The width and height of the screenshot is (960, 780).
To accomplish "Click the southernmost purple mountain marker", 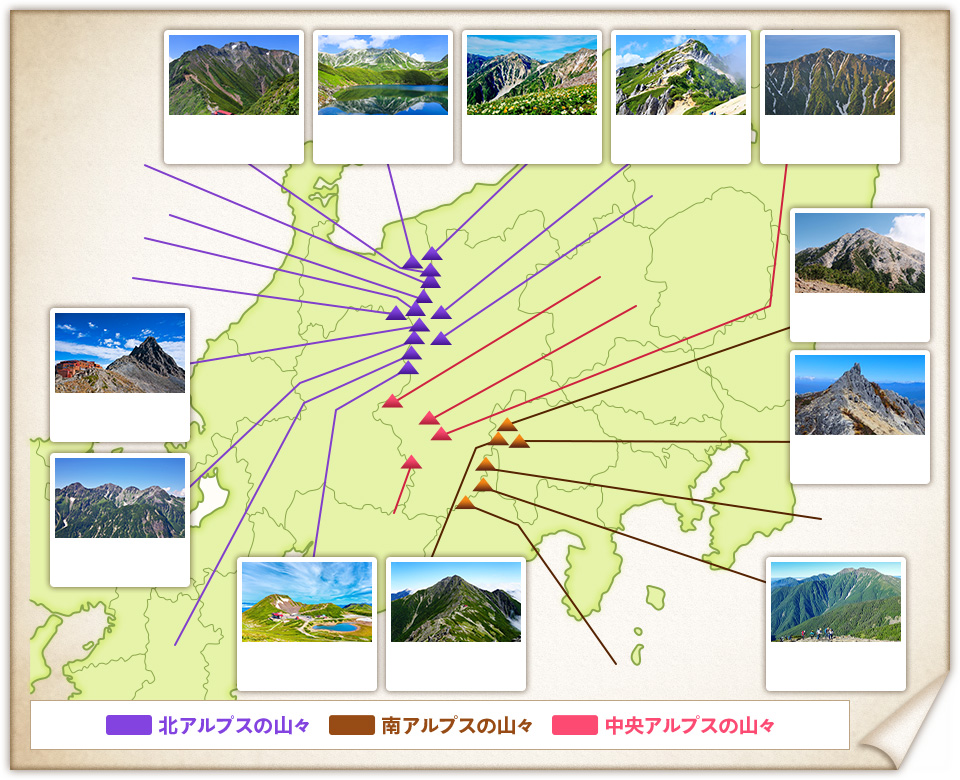I will (408, 368).
